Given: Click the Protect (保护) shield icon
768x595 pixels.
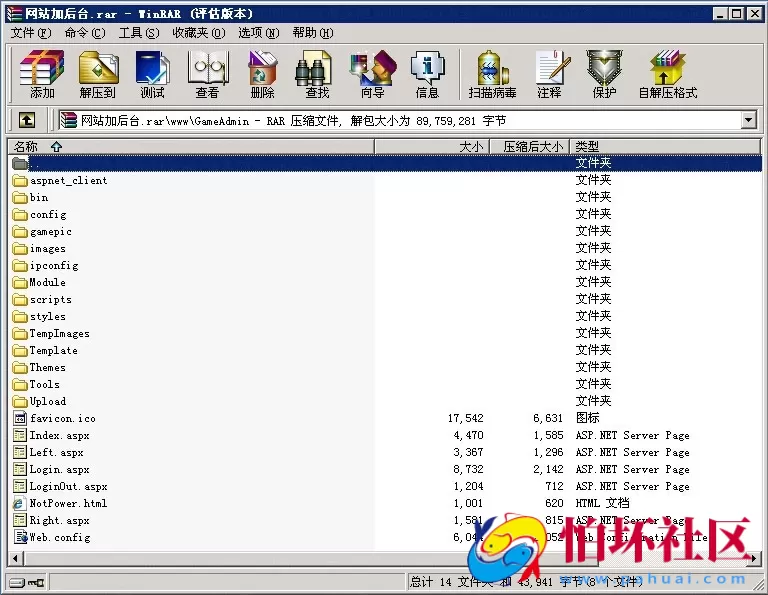Looking at the screenshot, I should click(604, 73).
